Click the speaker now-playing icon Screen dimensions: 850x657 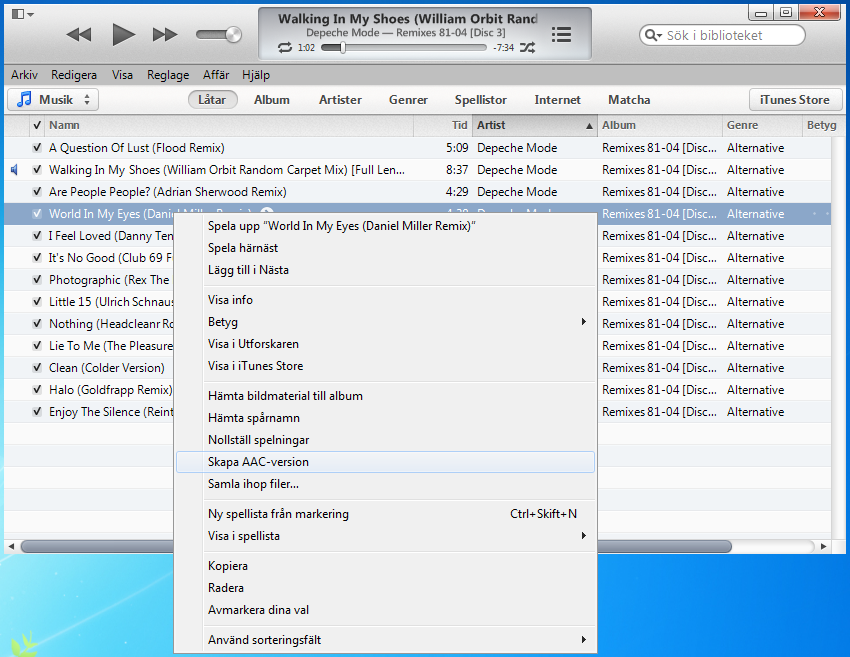[x=15, y=170]
